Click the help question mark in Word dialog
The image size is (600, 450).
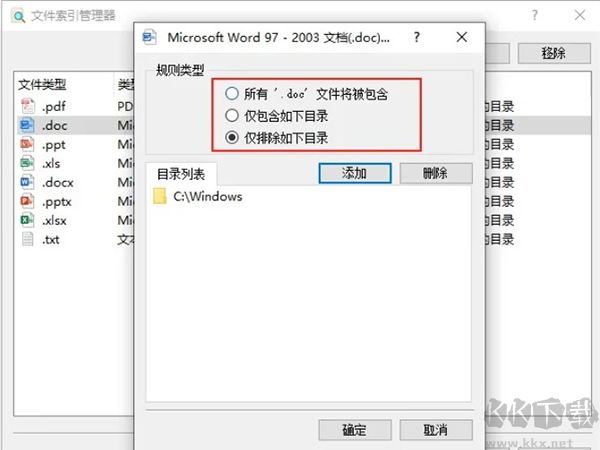[417, 37]
